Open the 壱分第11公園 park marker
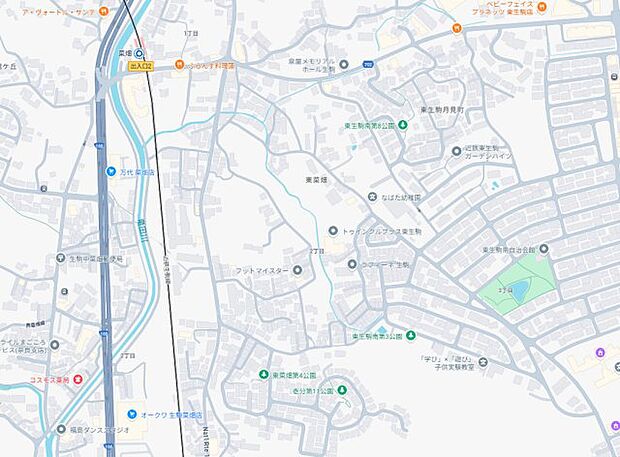This screenshot has height=457, width=620. pyautogui.click(x=342, y=391)
